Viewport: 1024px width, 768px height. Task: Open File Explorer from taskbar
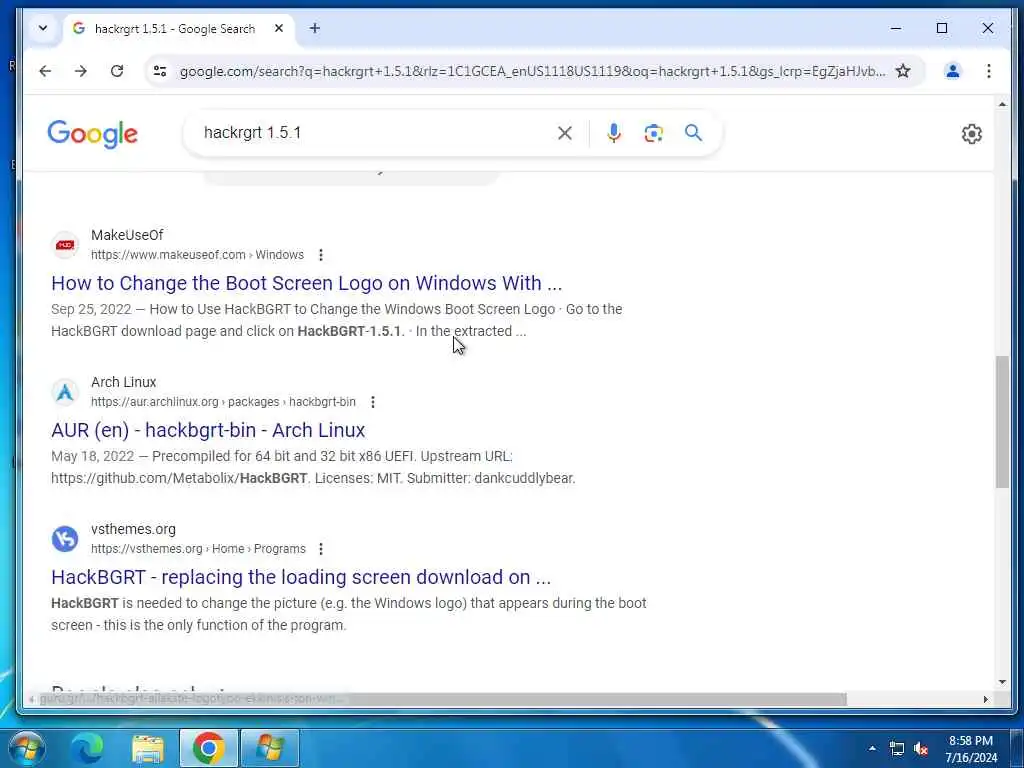pyautogui.click(x=148, y=748)
